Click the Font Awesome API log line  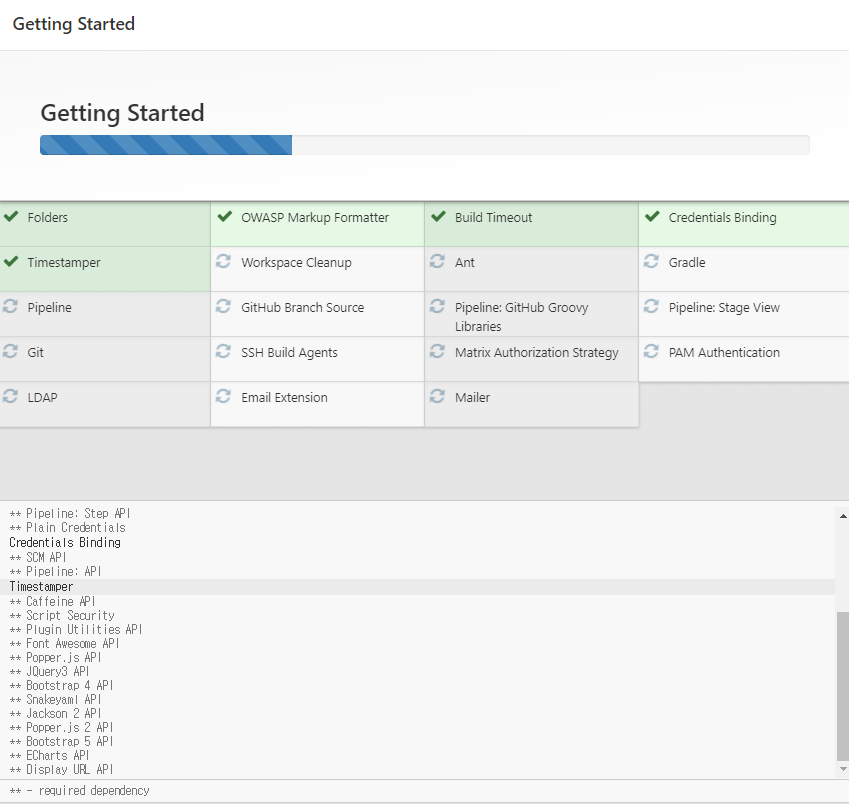coord(64,643)
